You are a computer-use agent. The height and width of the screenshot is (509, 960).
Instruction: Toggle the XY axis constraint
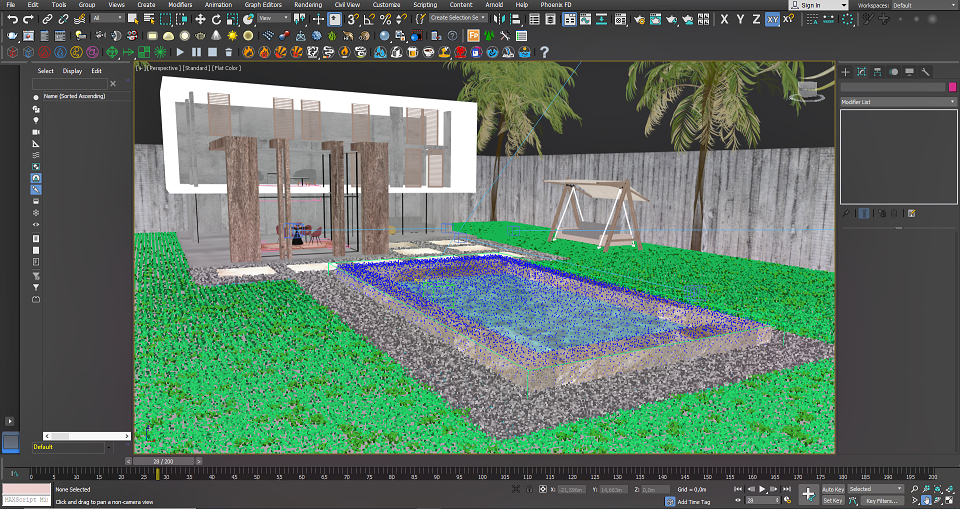(x=773, y=19)
